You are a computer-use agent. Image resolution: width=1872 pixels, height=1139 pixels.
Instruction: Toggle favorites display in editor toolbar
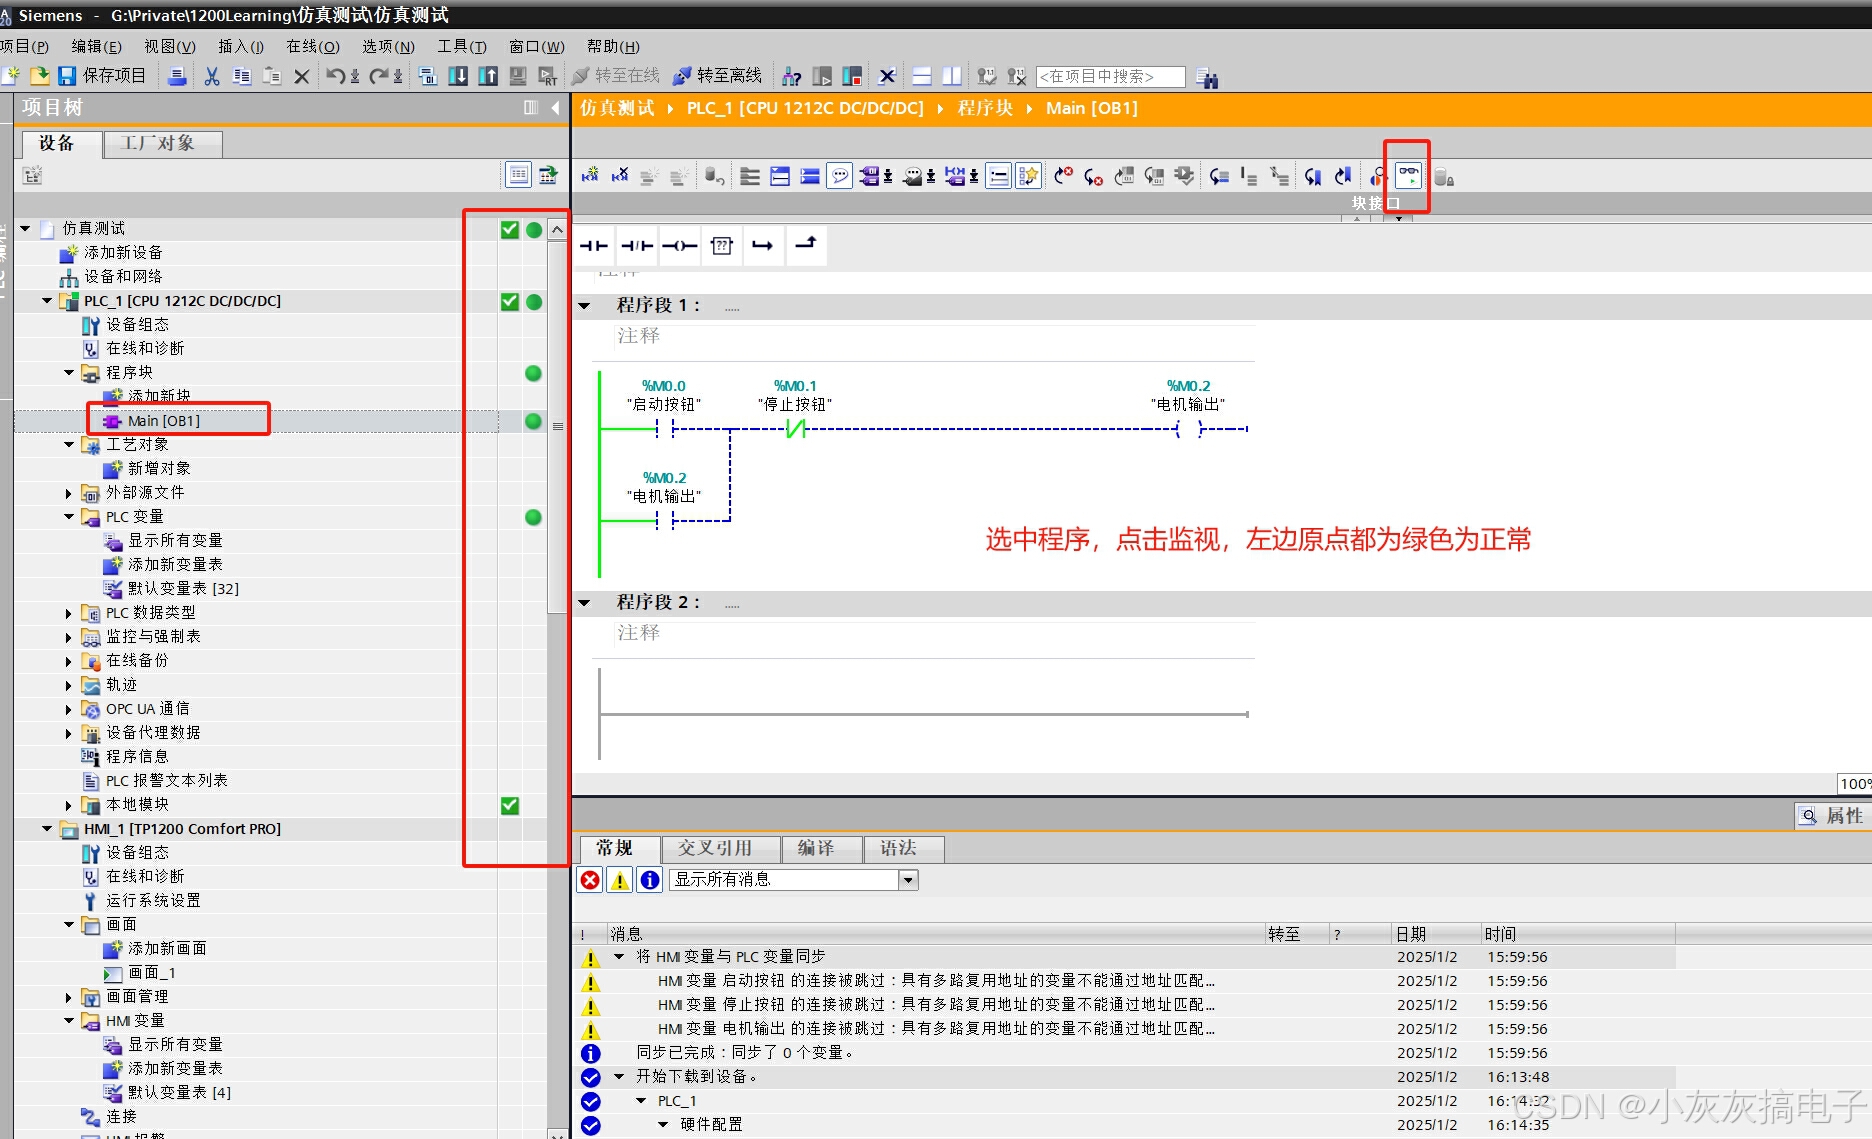point(1028,176)
